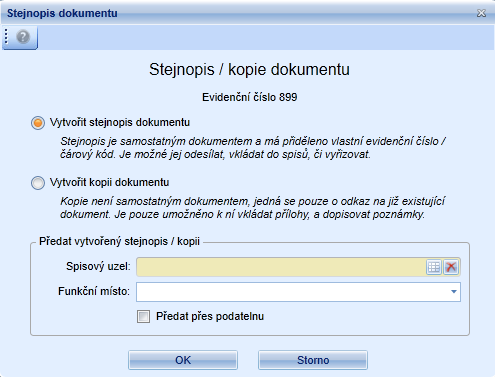Close the Stejnopis dokumentu dialog

point(481,13)
